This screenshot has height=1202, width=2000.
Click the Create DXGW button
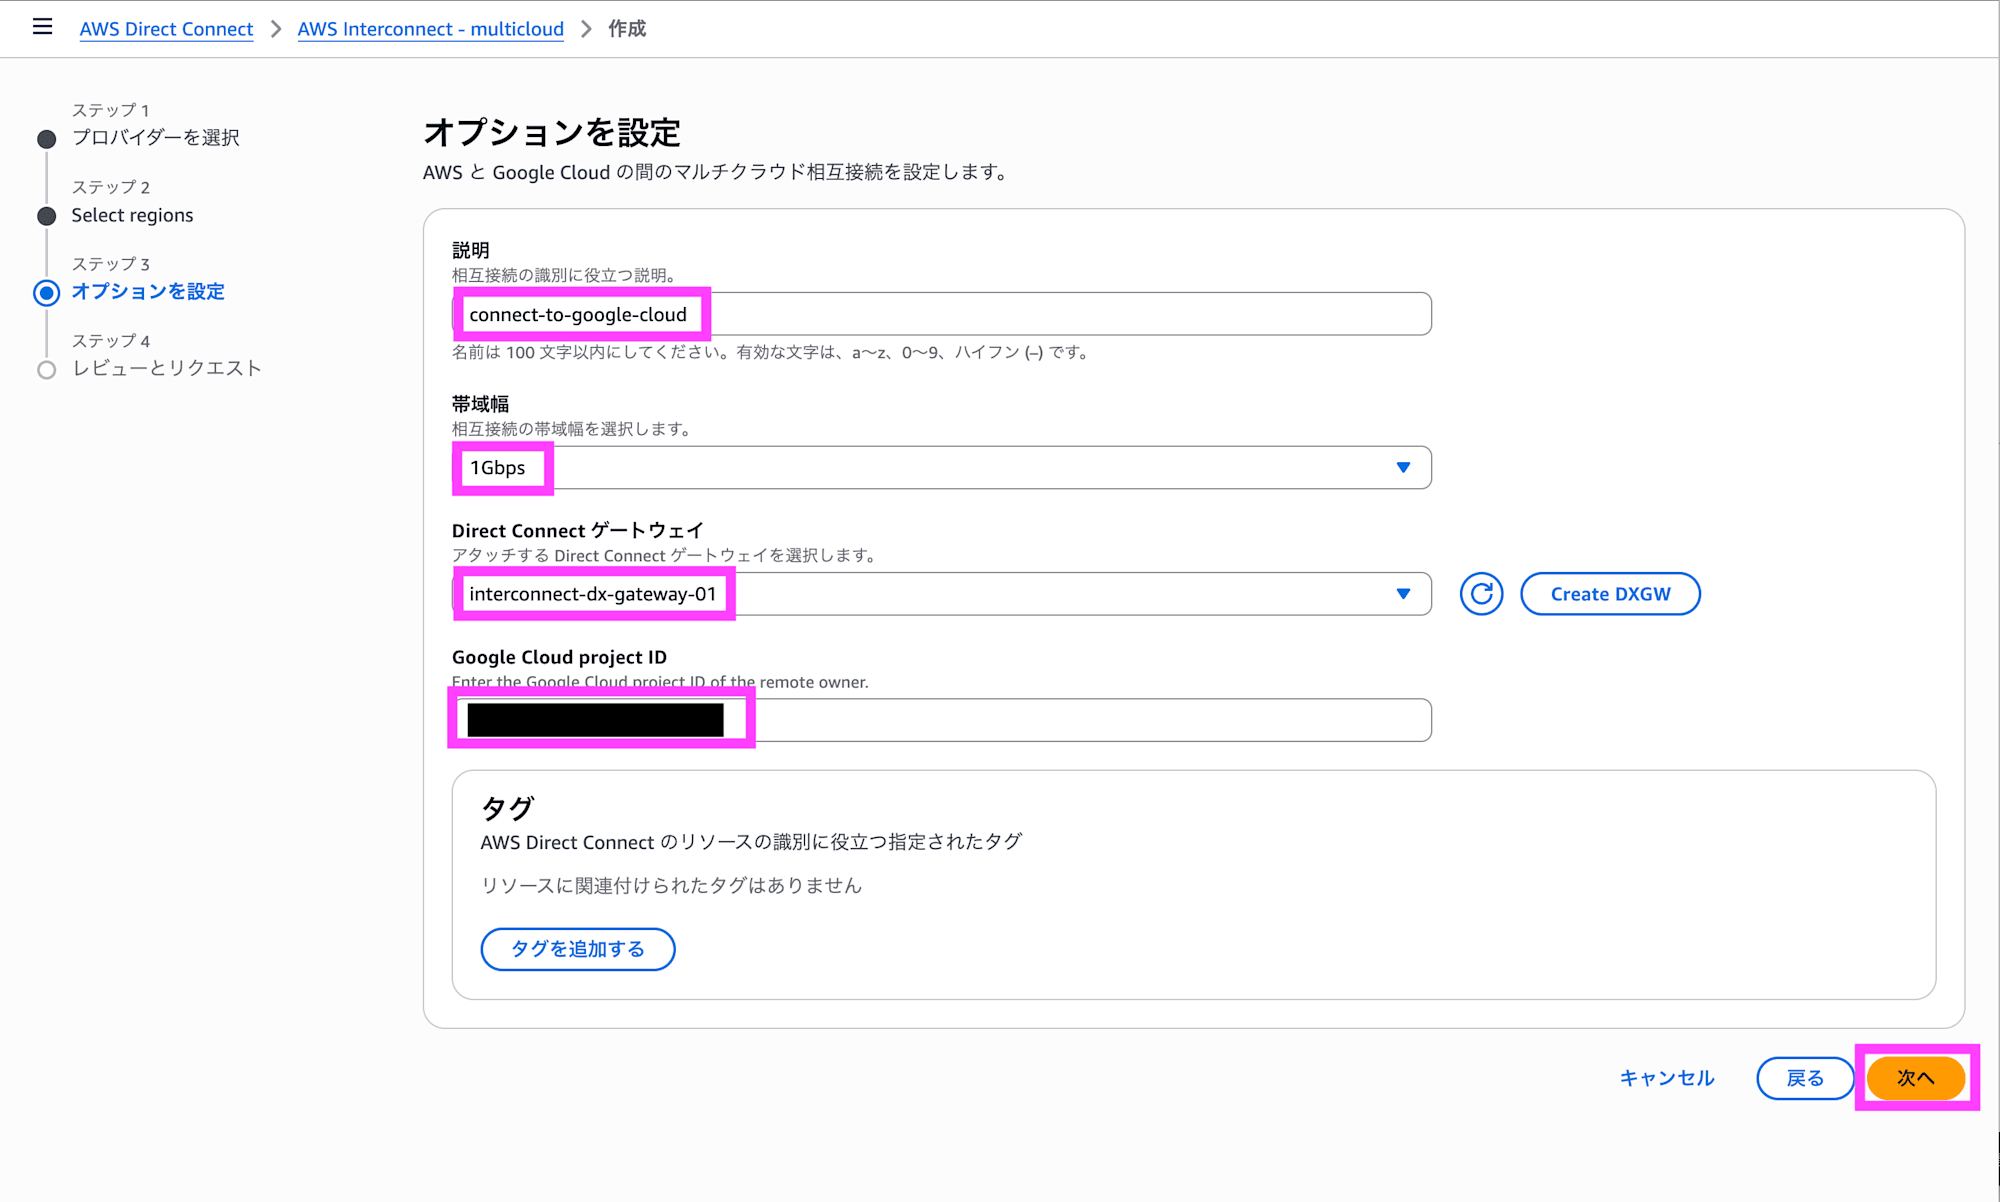coord(1610,593)
